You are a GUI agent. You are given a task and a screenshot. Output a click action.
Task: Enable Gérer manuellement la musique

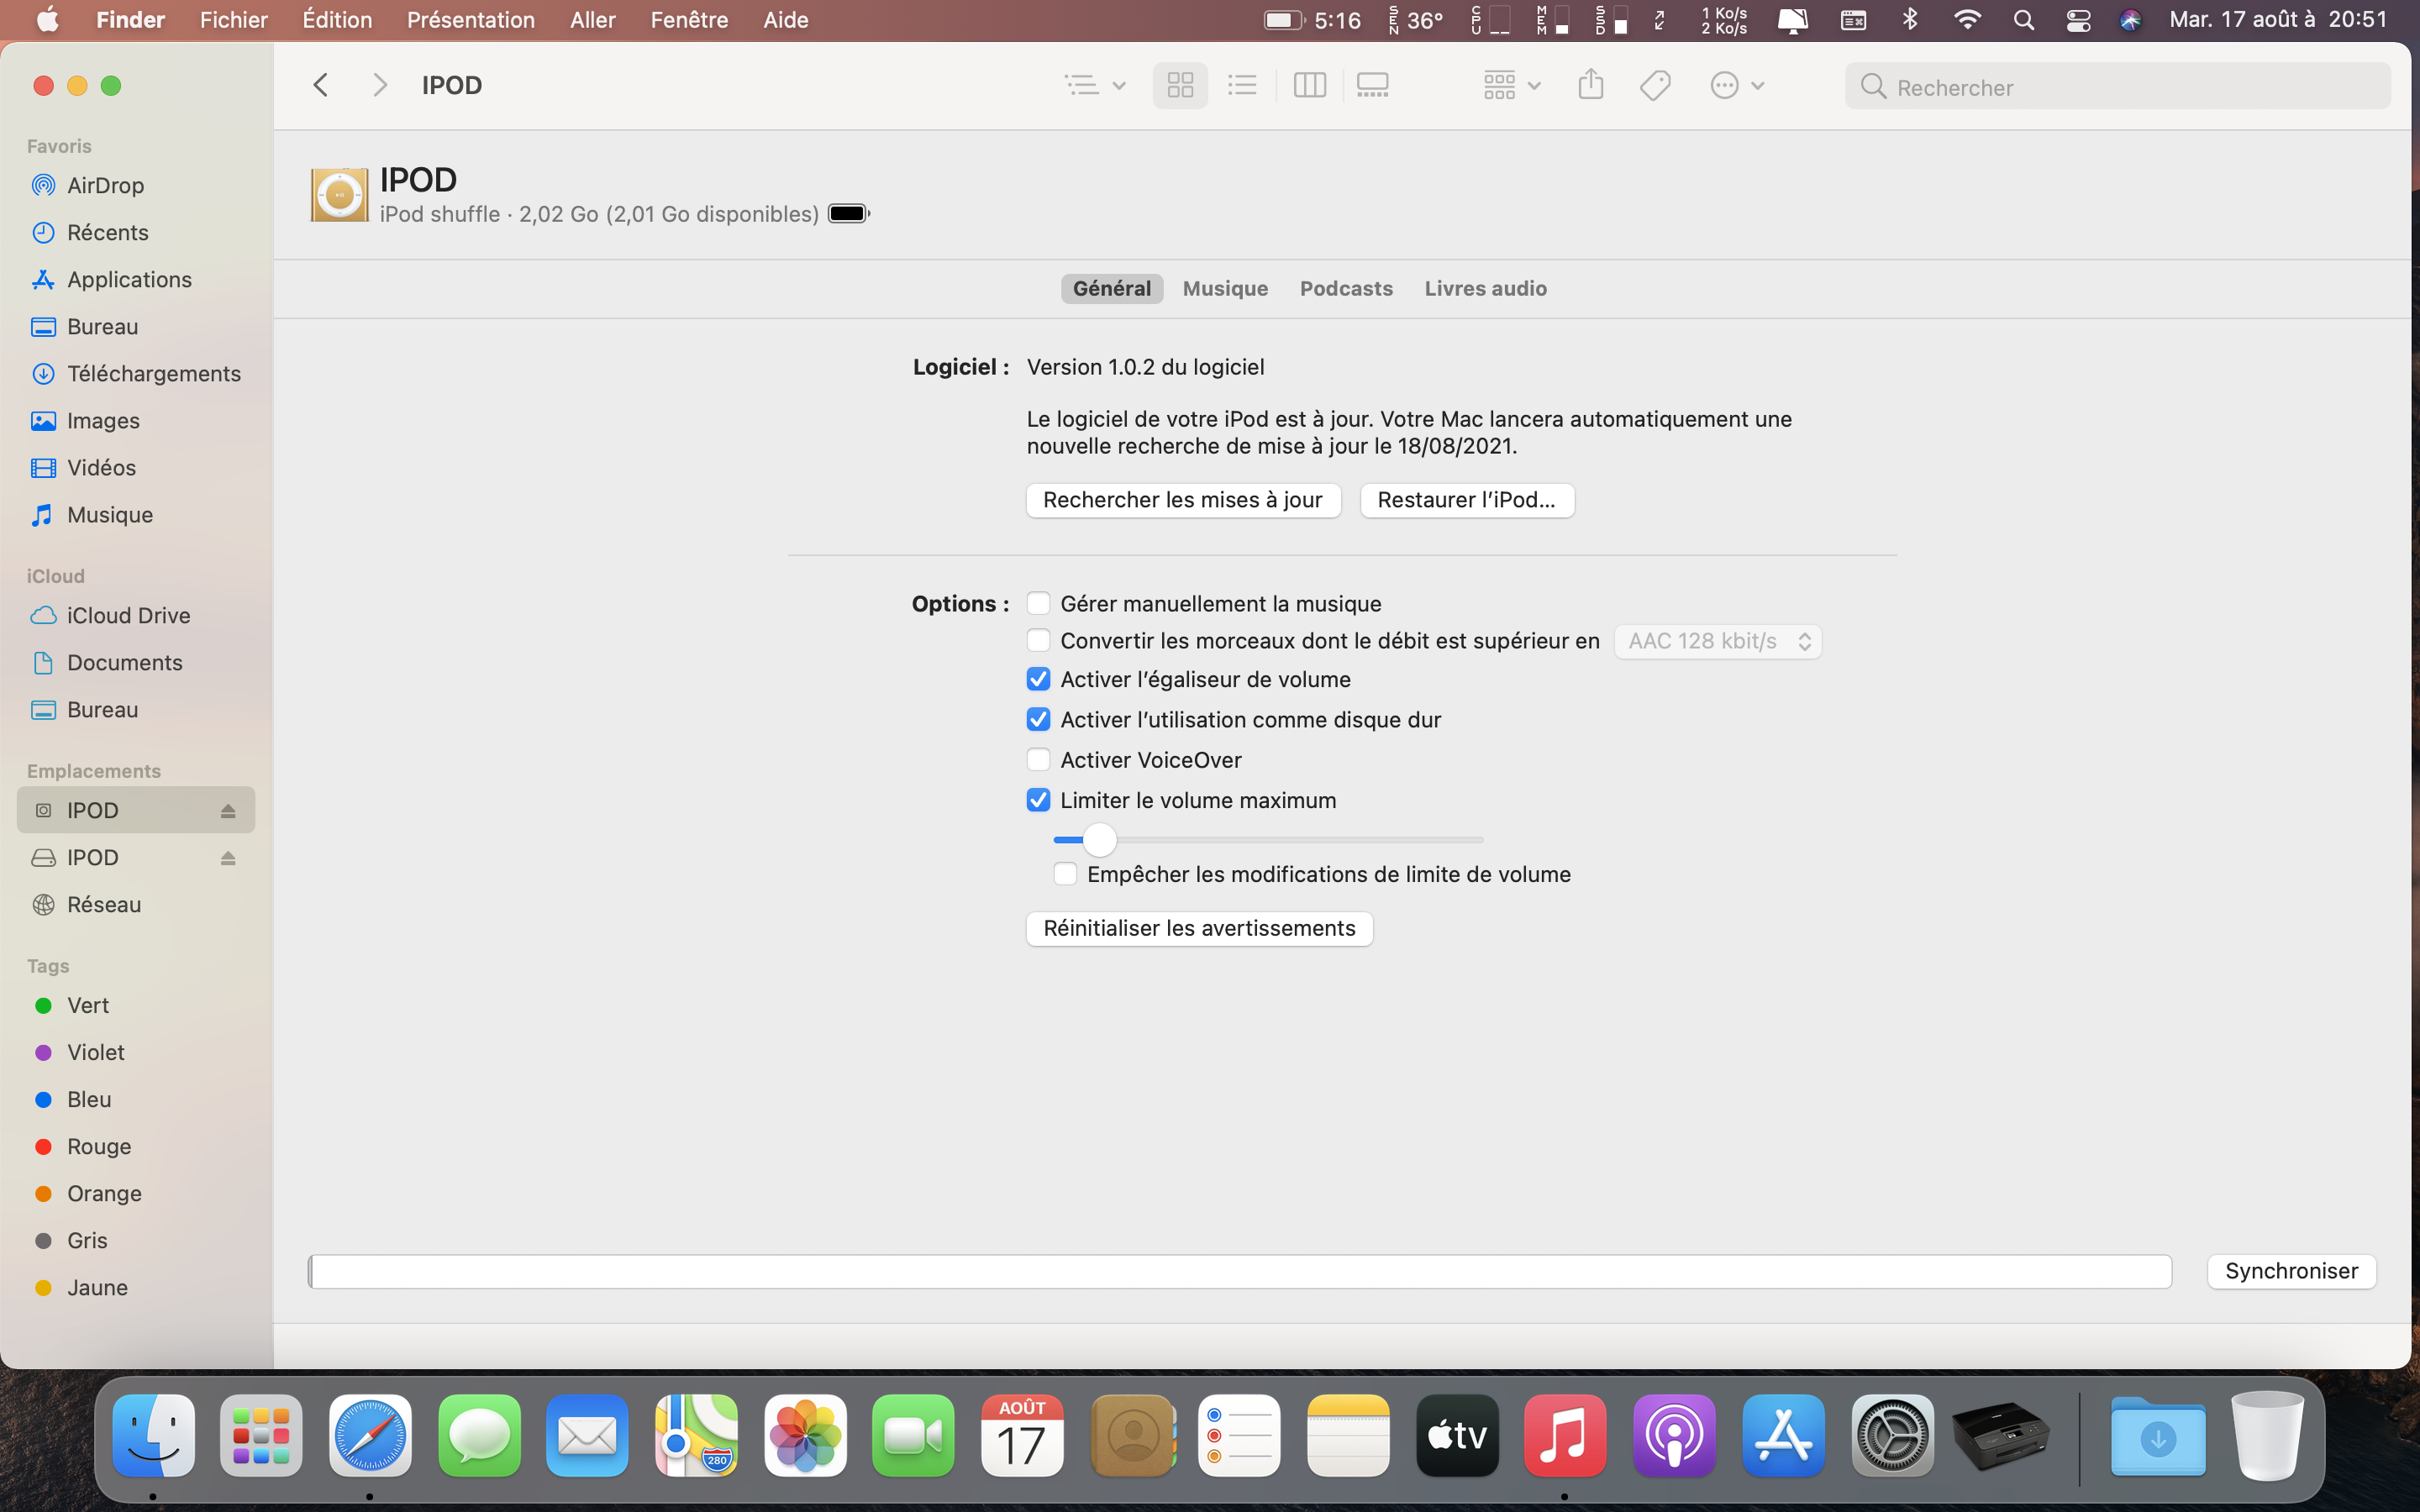pyautogui.click(x=1038, y=603)
